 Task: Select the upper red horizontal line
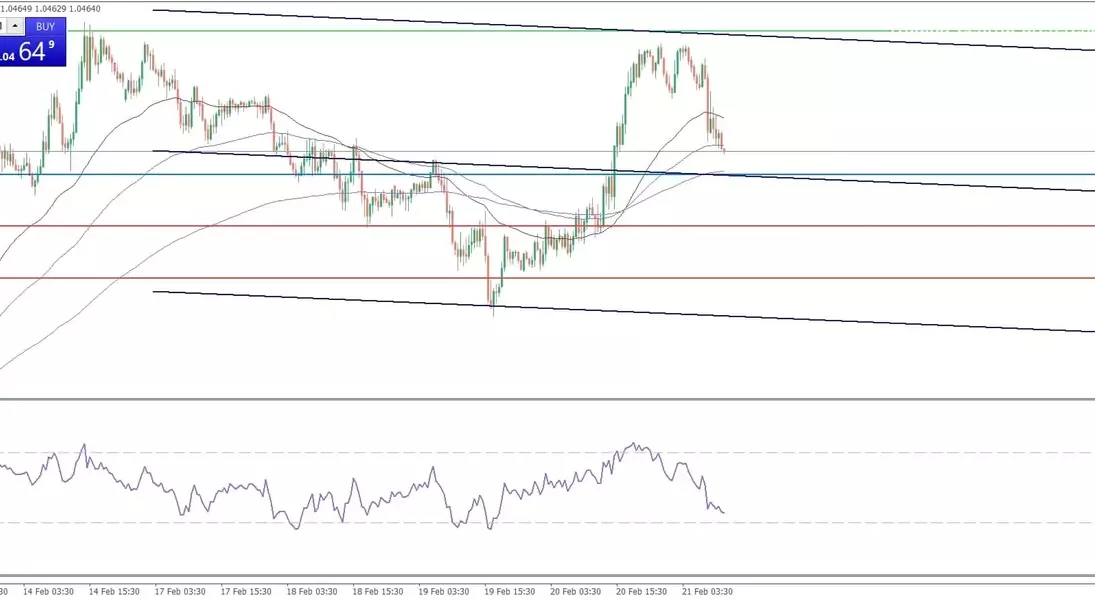pos(800,226)
